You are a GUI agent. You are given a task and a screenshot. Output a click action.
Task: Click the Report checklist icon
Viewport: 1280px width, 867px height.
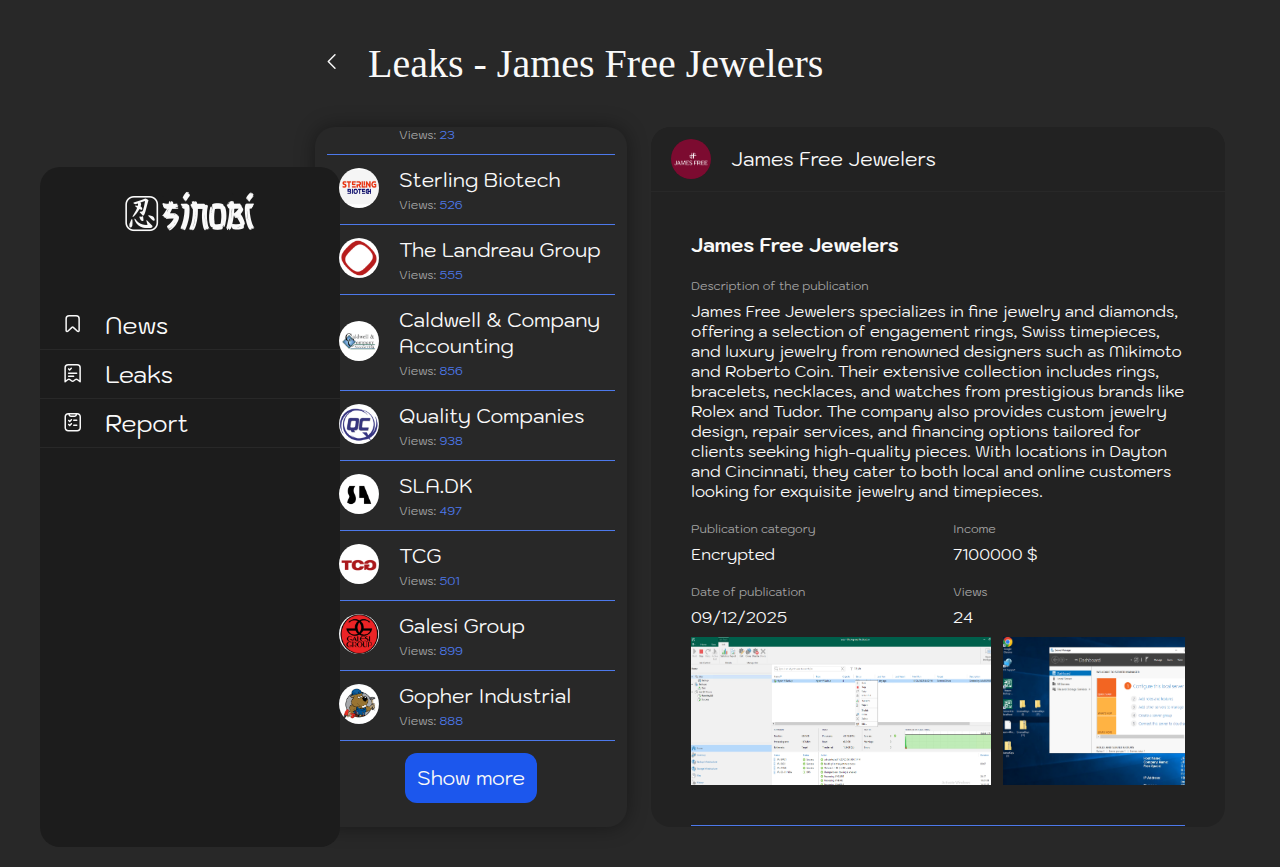(73, 422)
